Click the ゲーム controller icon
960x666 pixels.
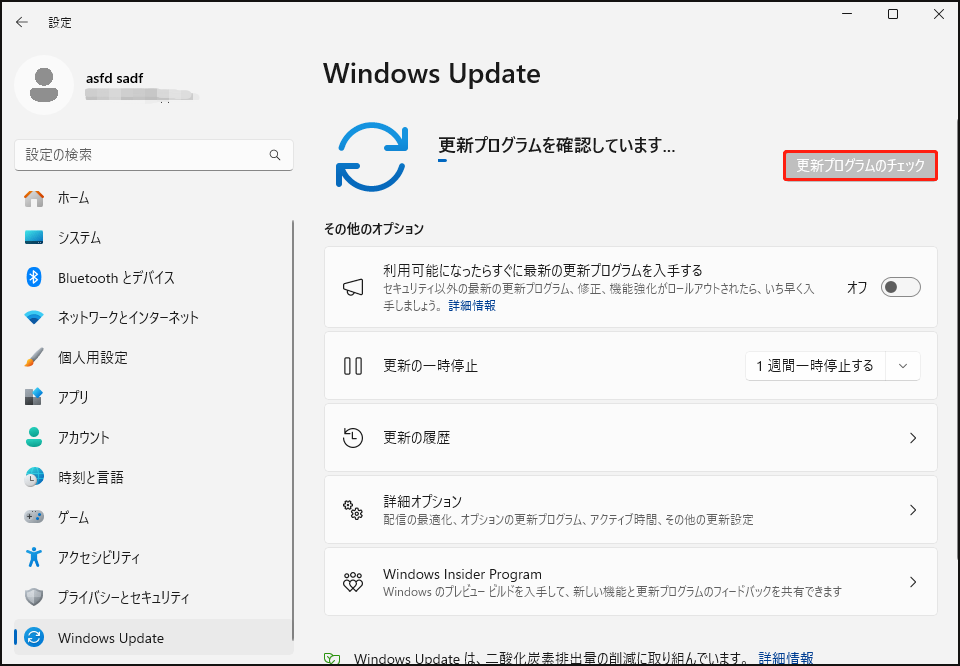(34, 517)
